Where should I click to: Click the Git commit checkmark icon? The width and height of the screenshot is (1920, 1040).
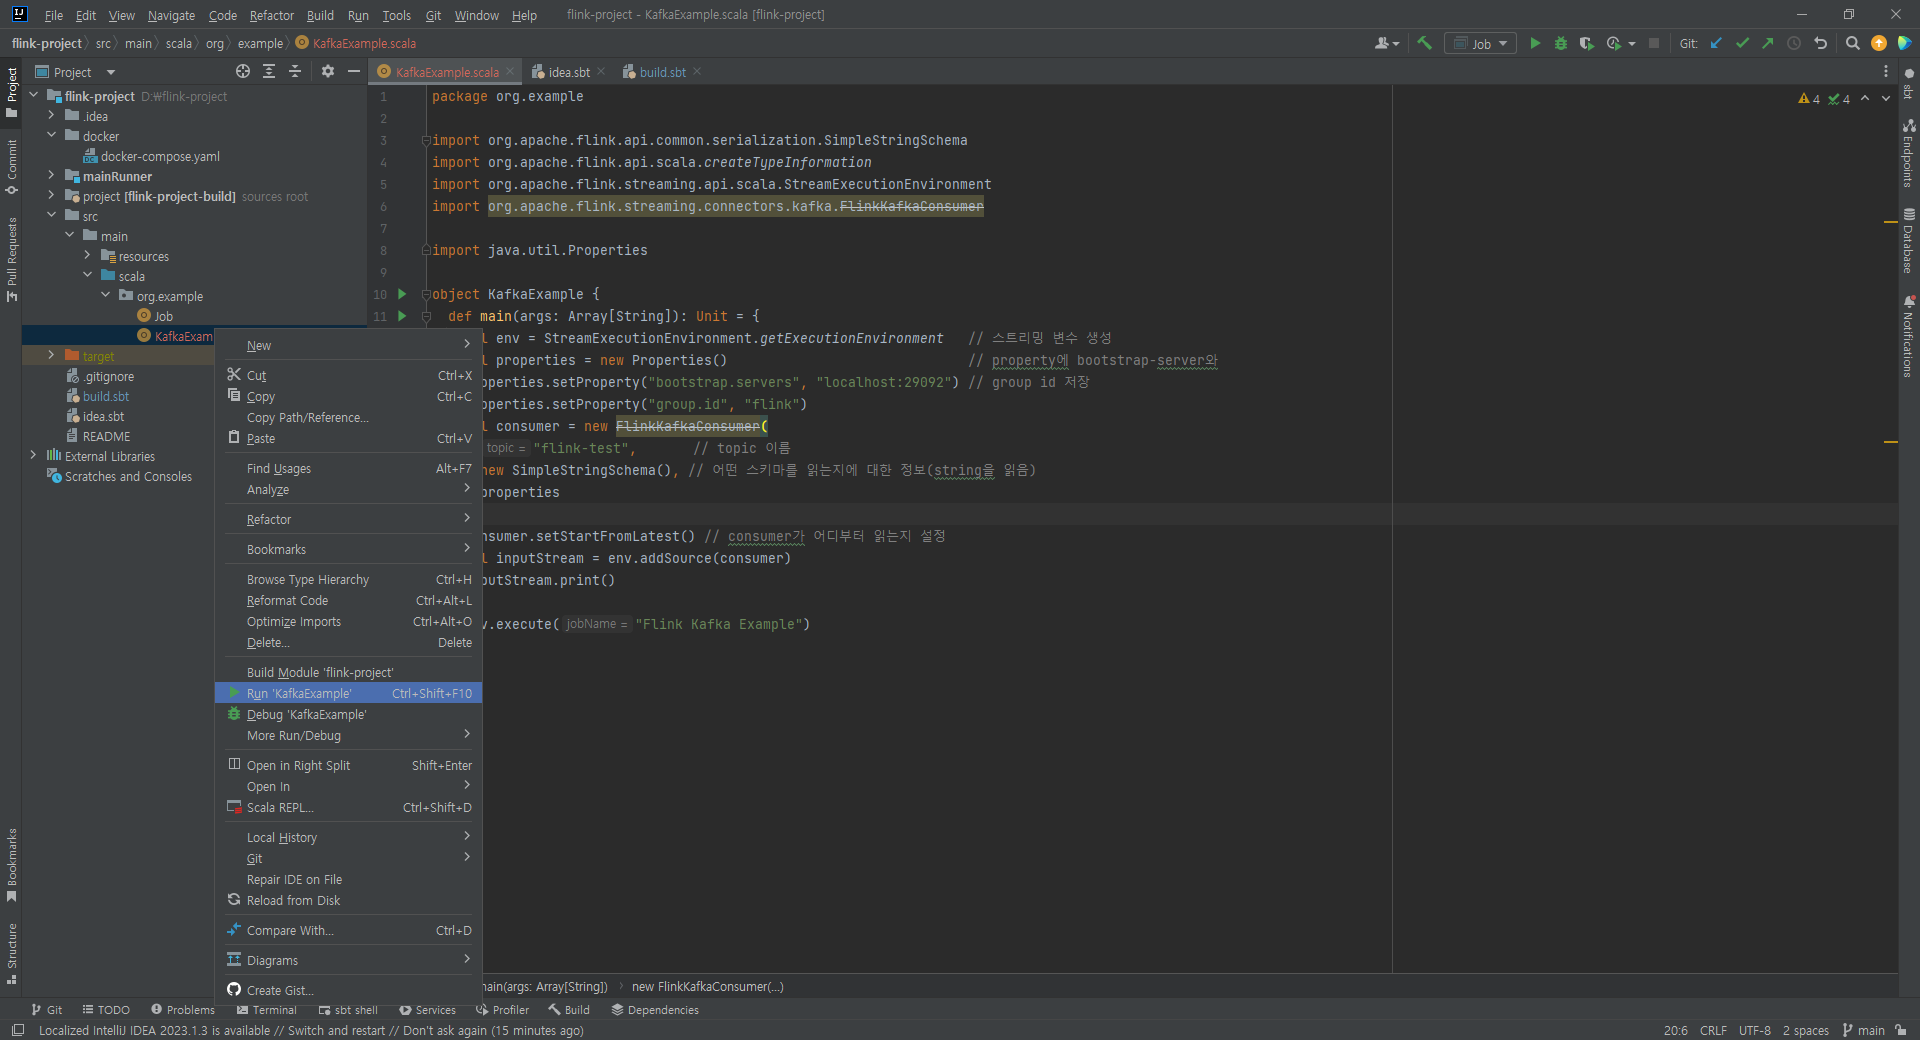coord(1742,43)
